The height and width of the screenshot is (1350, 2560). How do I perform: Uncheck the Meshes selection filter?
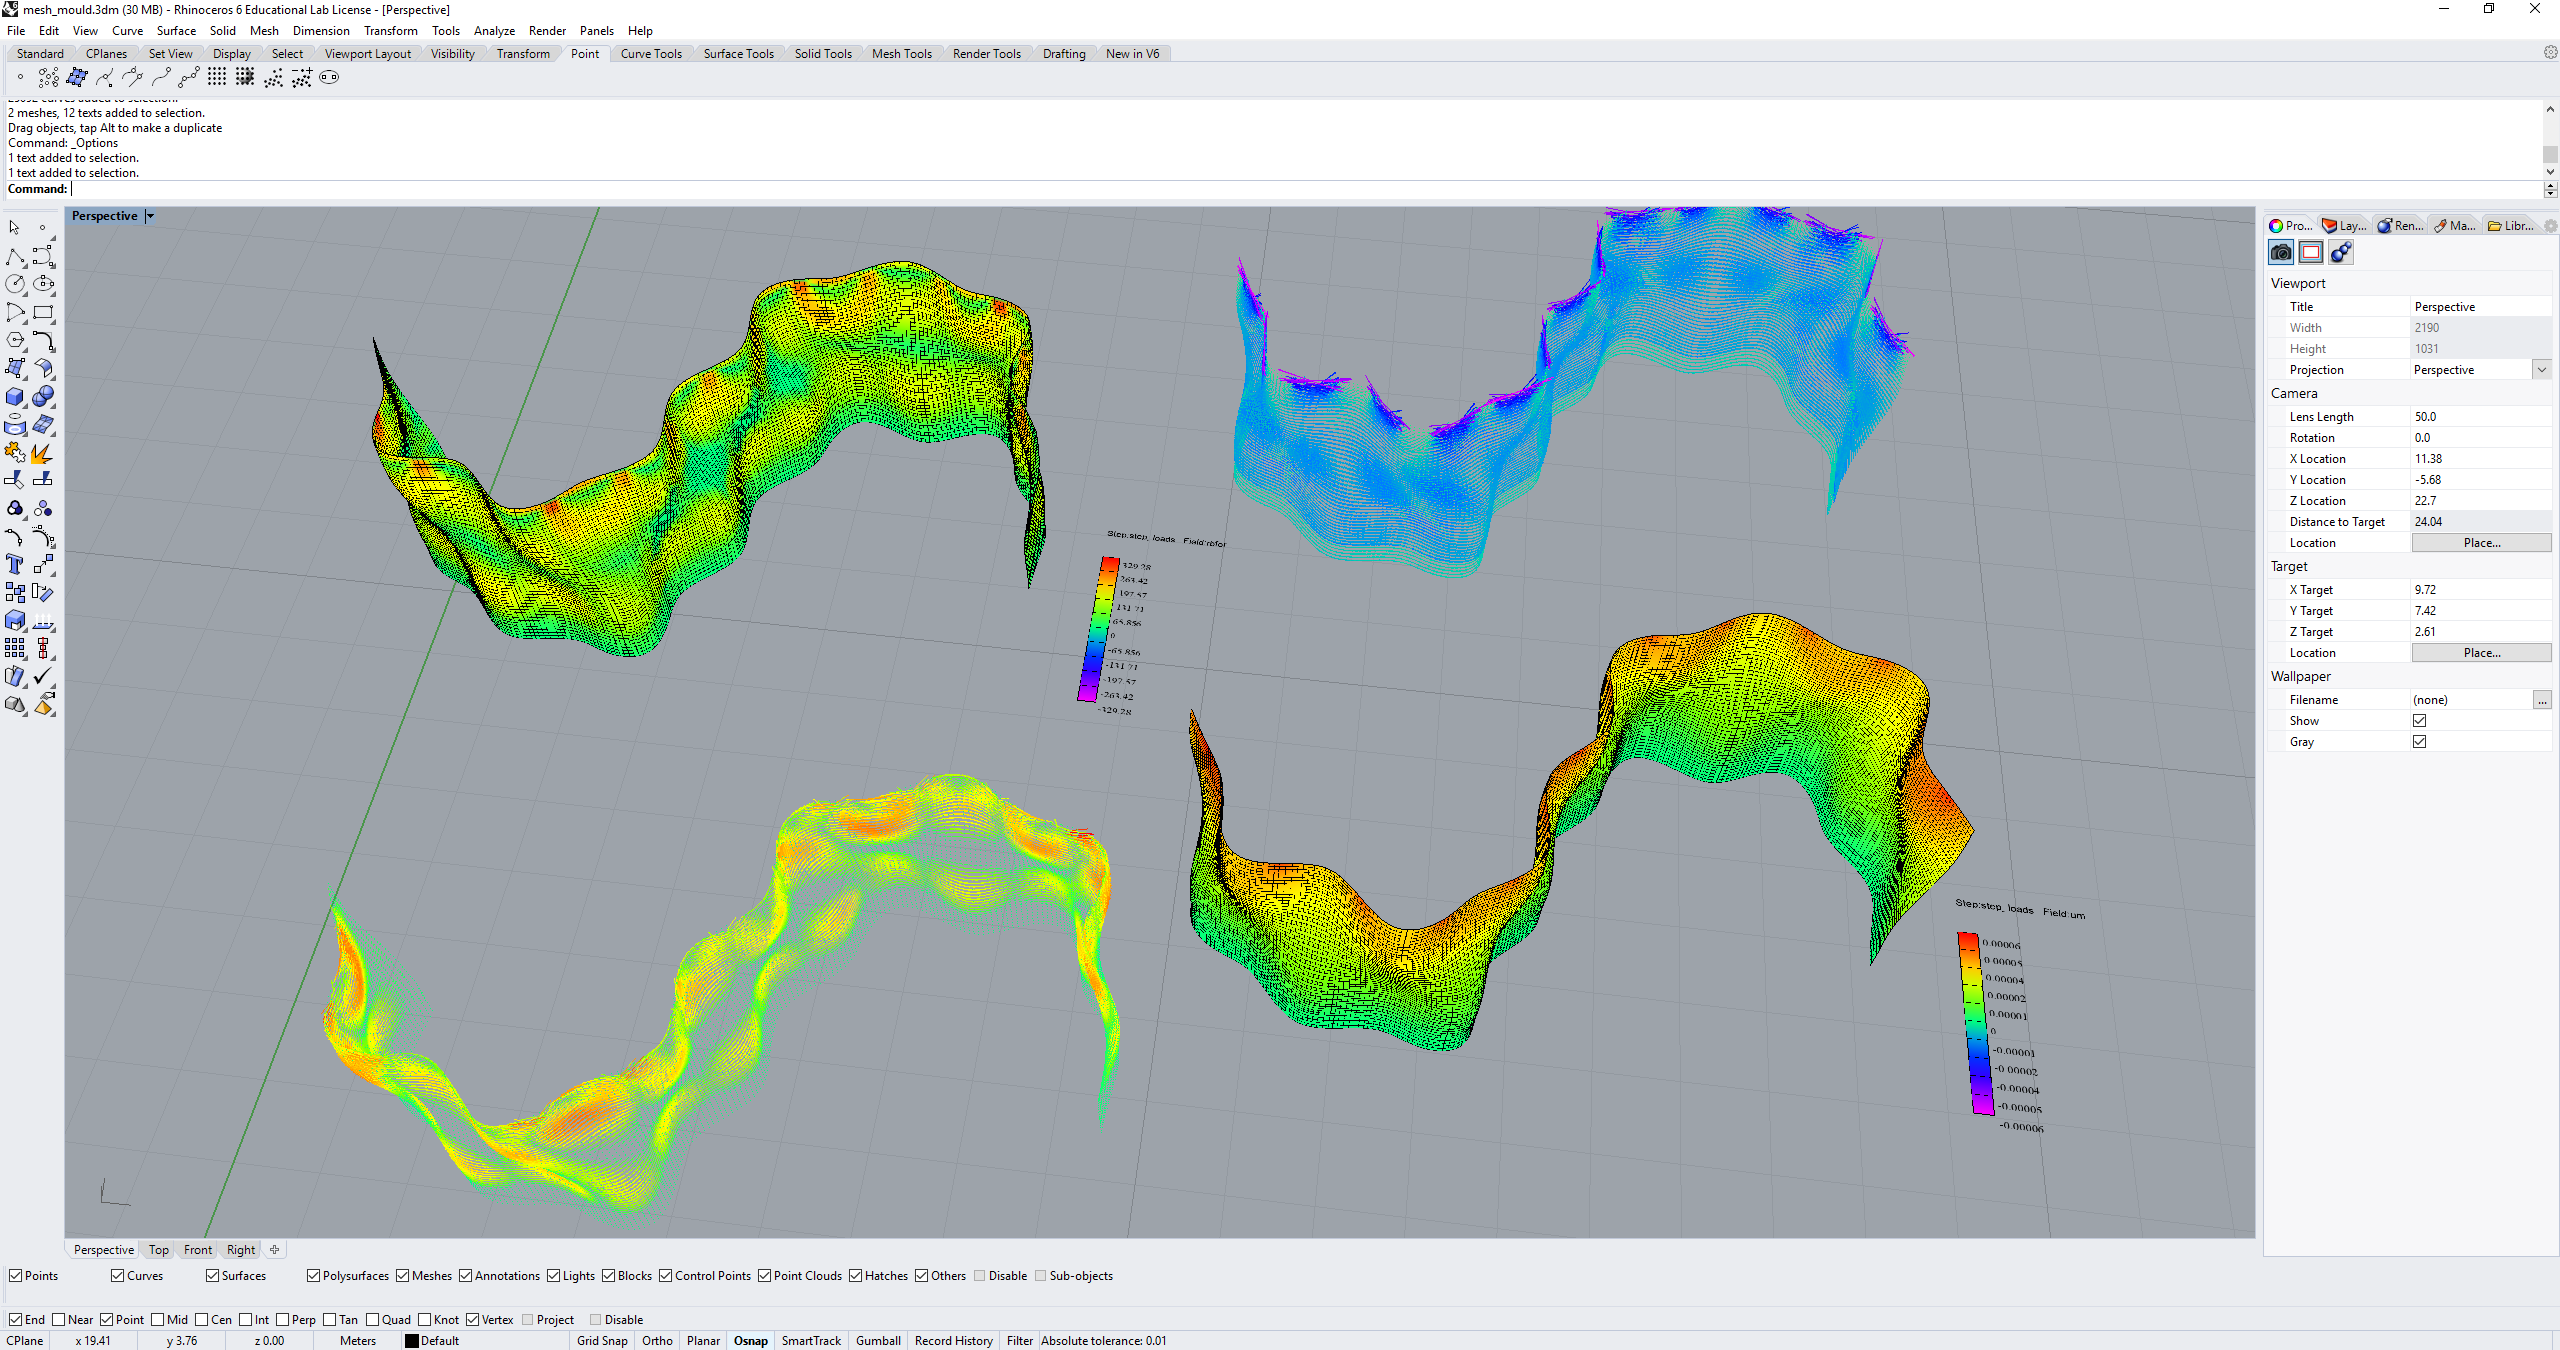click(403, 1276)
